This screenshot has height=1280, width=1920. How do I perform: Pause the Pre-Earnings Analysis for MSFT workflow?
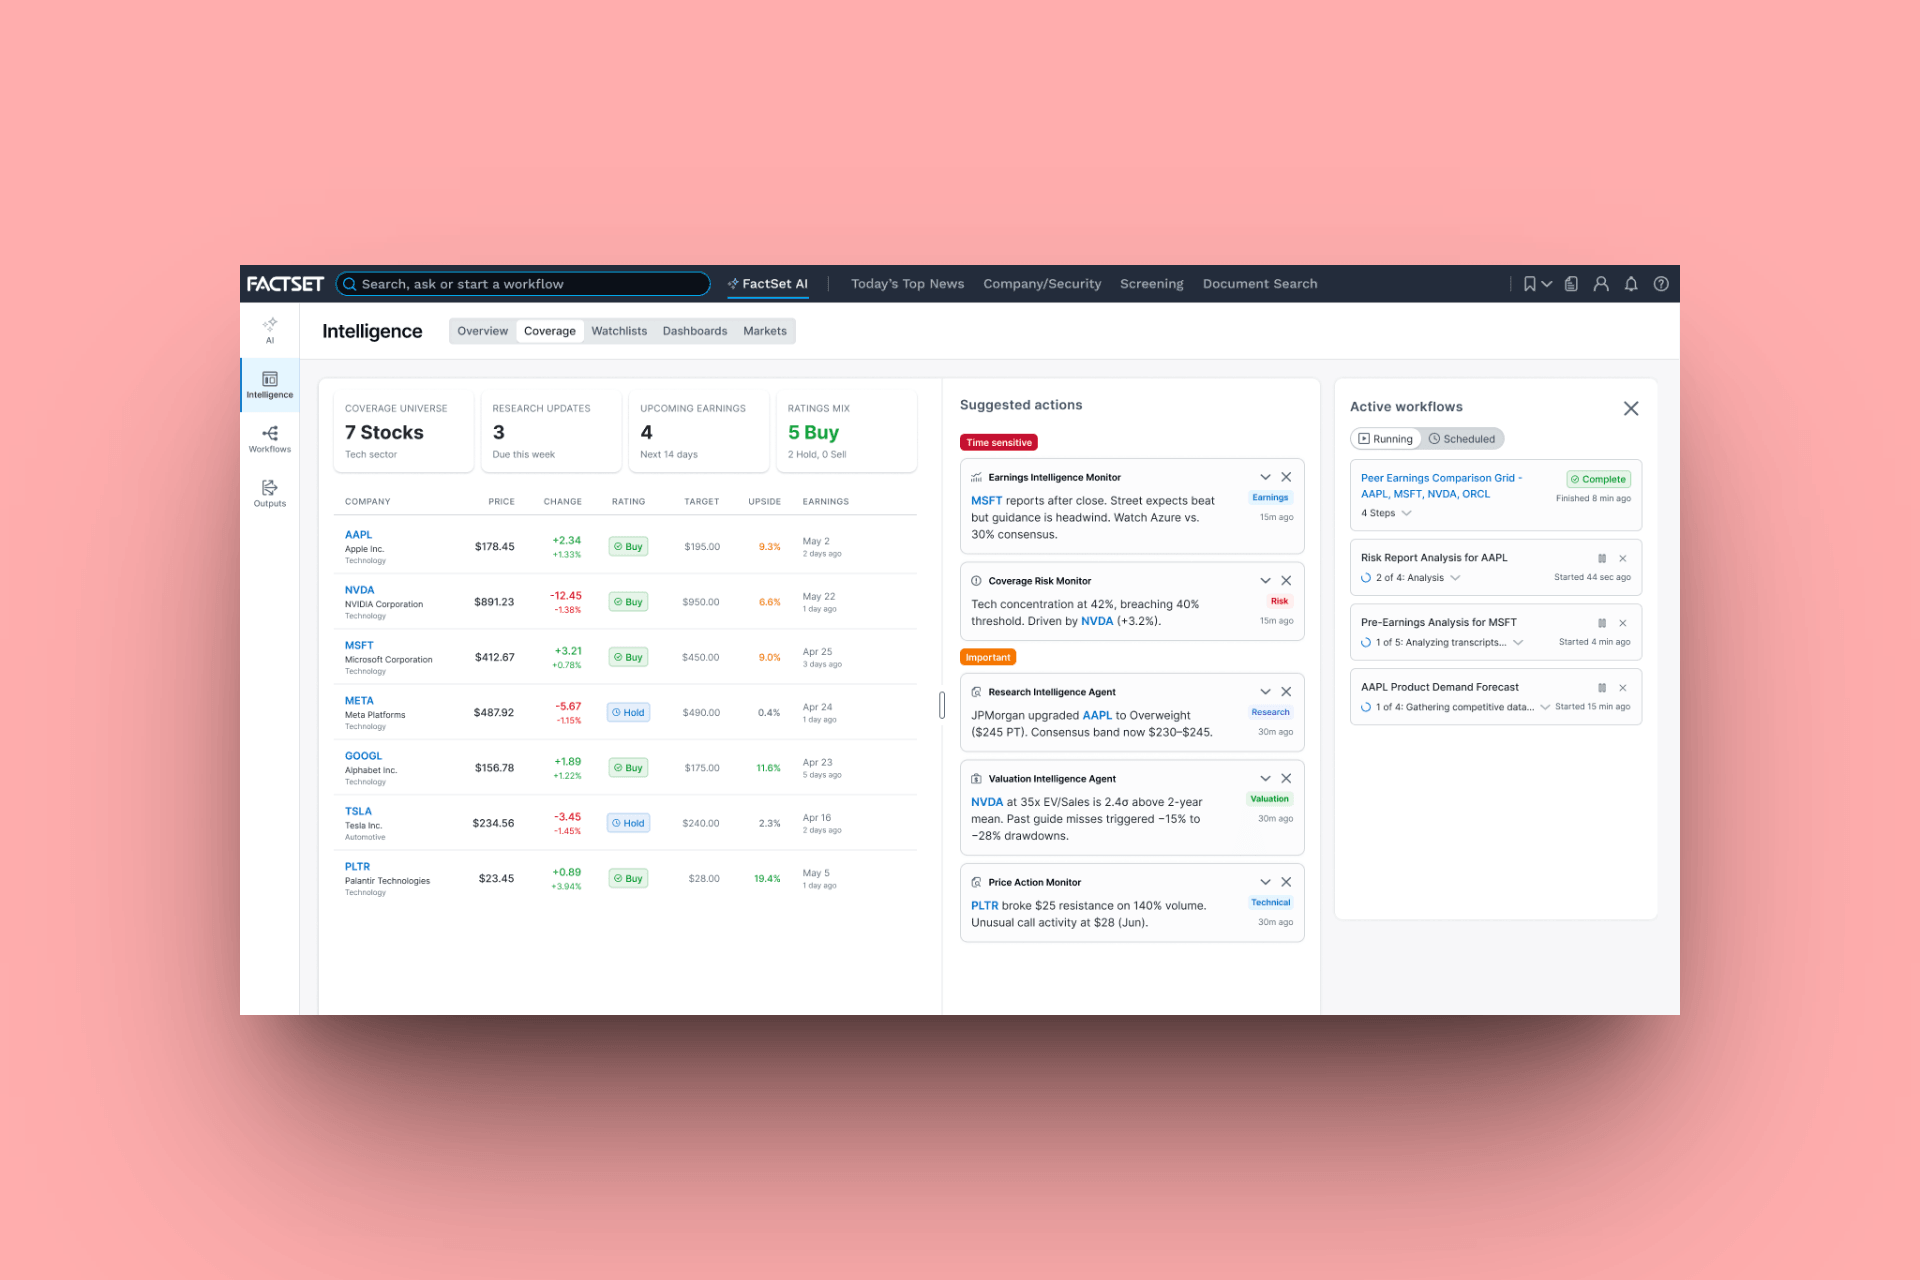1602,623
